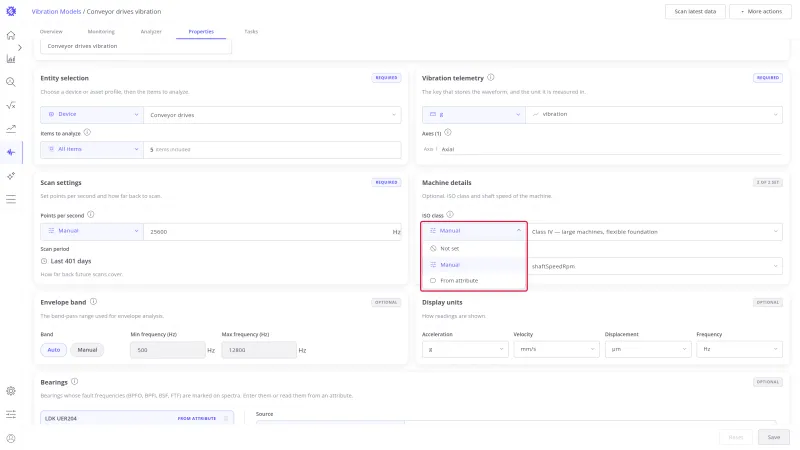Open the bar chart sidebar icon
This screenshot has width=800, height=450.
[x=11, y=59]
